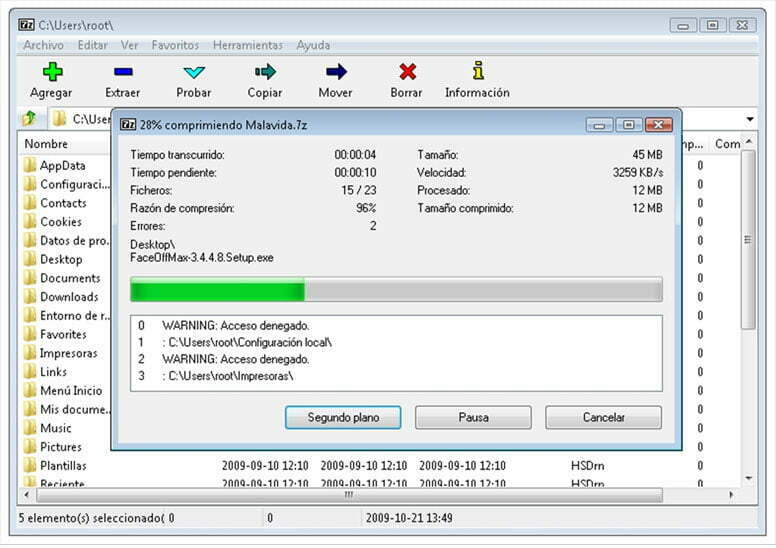Screen dimensions: 776x548
Task: Close the compression progress dialog
Action: pos(659,125)
